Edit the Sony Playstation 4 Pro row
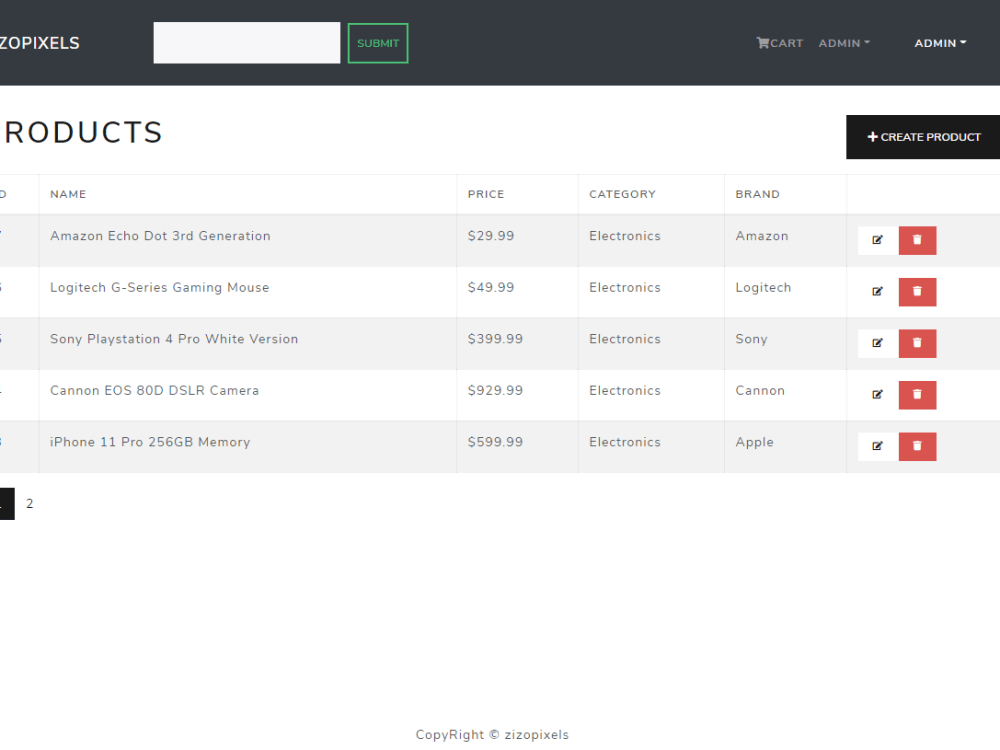 pyautogui.click(x=878, y=344)
